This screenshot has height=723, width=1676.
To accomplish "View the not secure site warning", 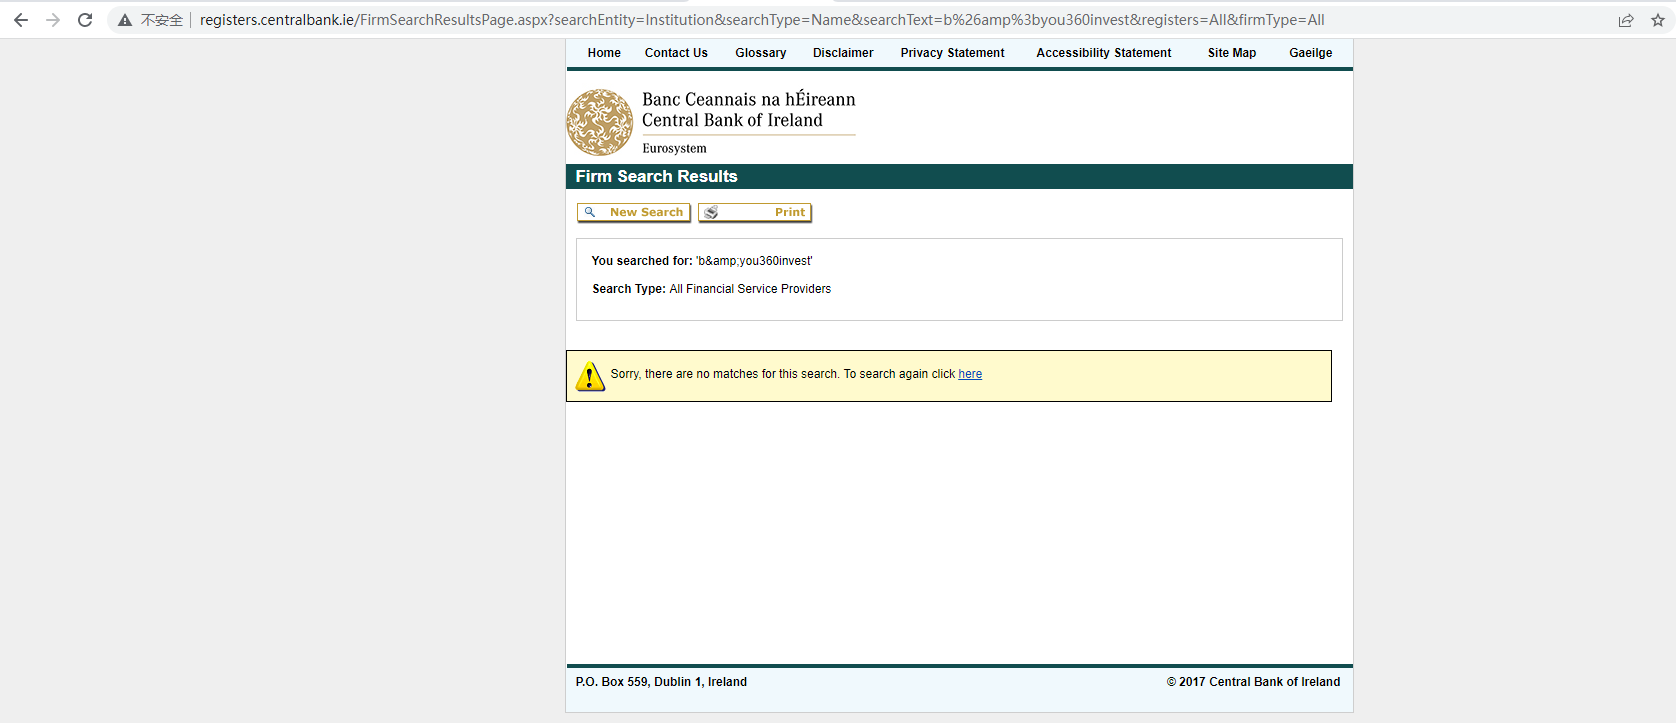I will pos(151,20).
